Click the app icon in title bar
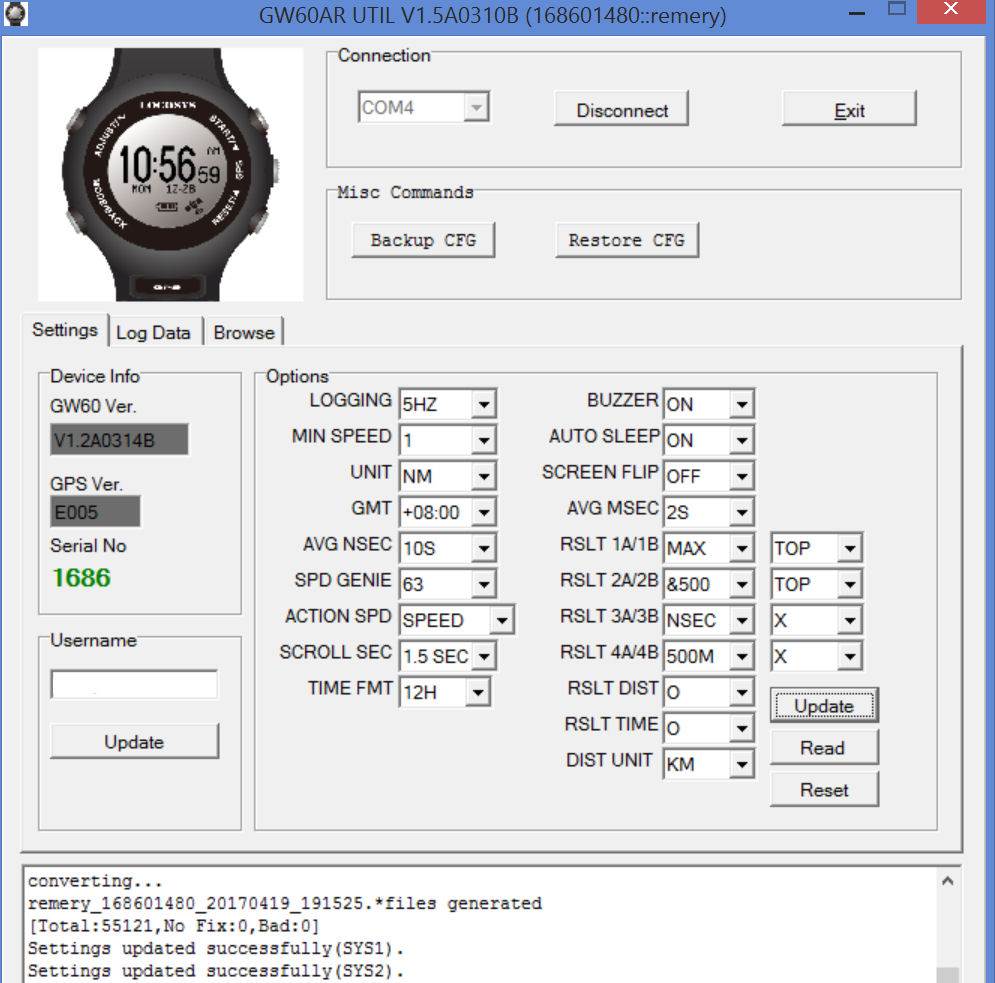 pyautogui.click(x=16, y=14)
